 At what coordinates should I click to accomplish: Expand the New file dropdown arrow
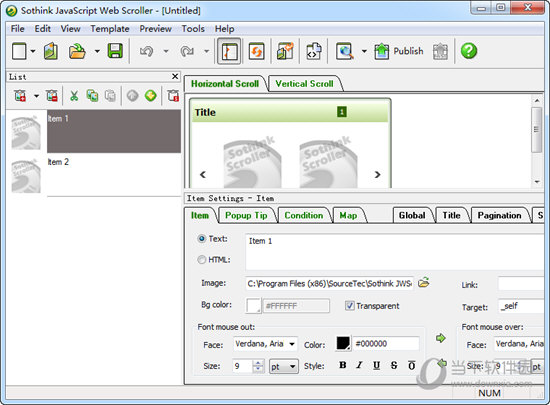tap(33, 51)
